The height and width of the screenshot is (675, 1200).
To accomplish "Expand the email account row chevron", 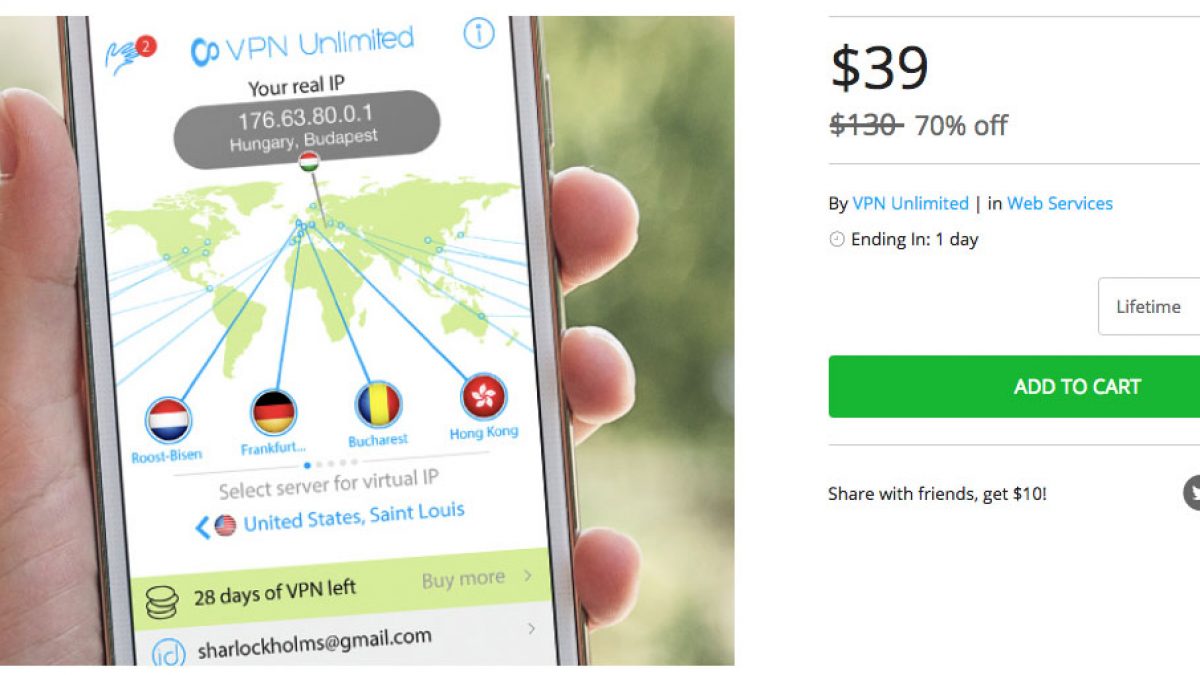I will 531,629.
